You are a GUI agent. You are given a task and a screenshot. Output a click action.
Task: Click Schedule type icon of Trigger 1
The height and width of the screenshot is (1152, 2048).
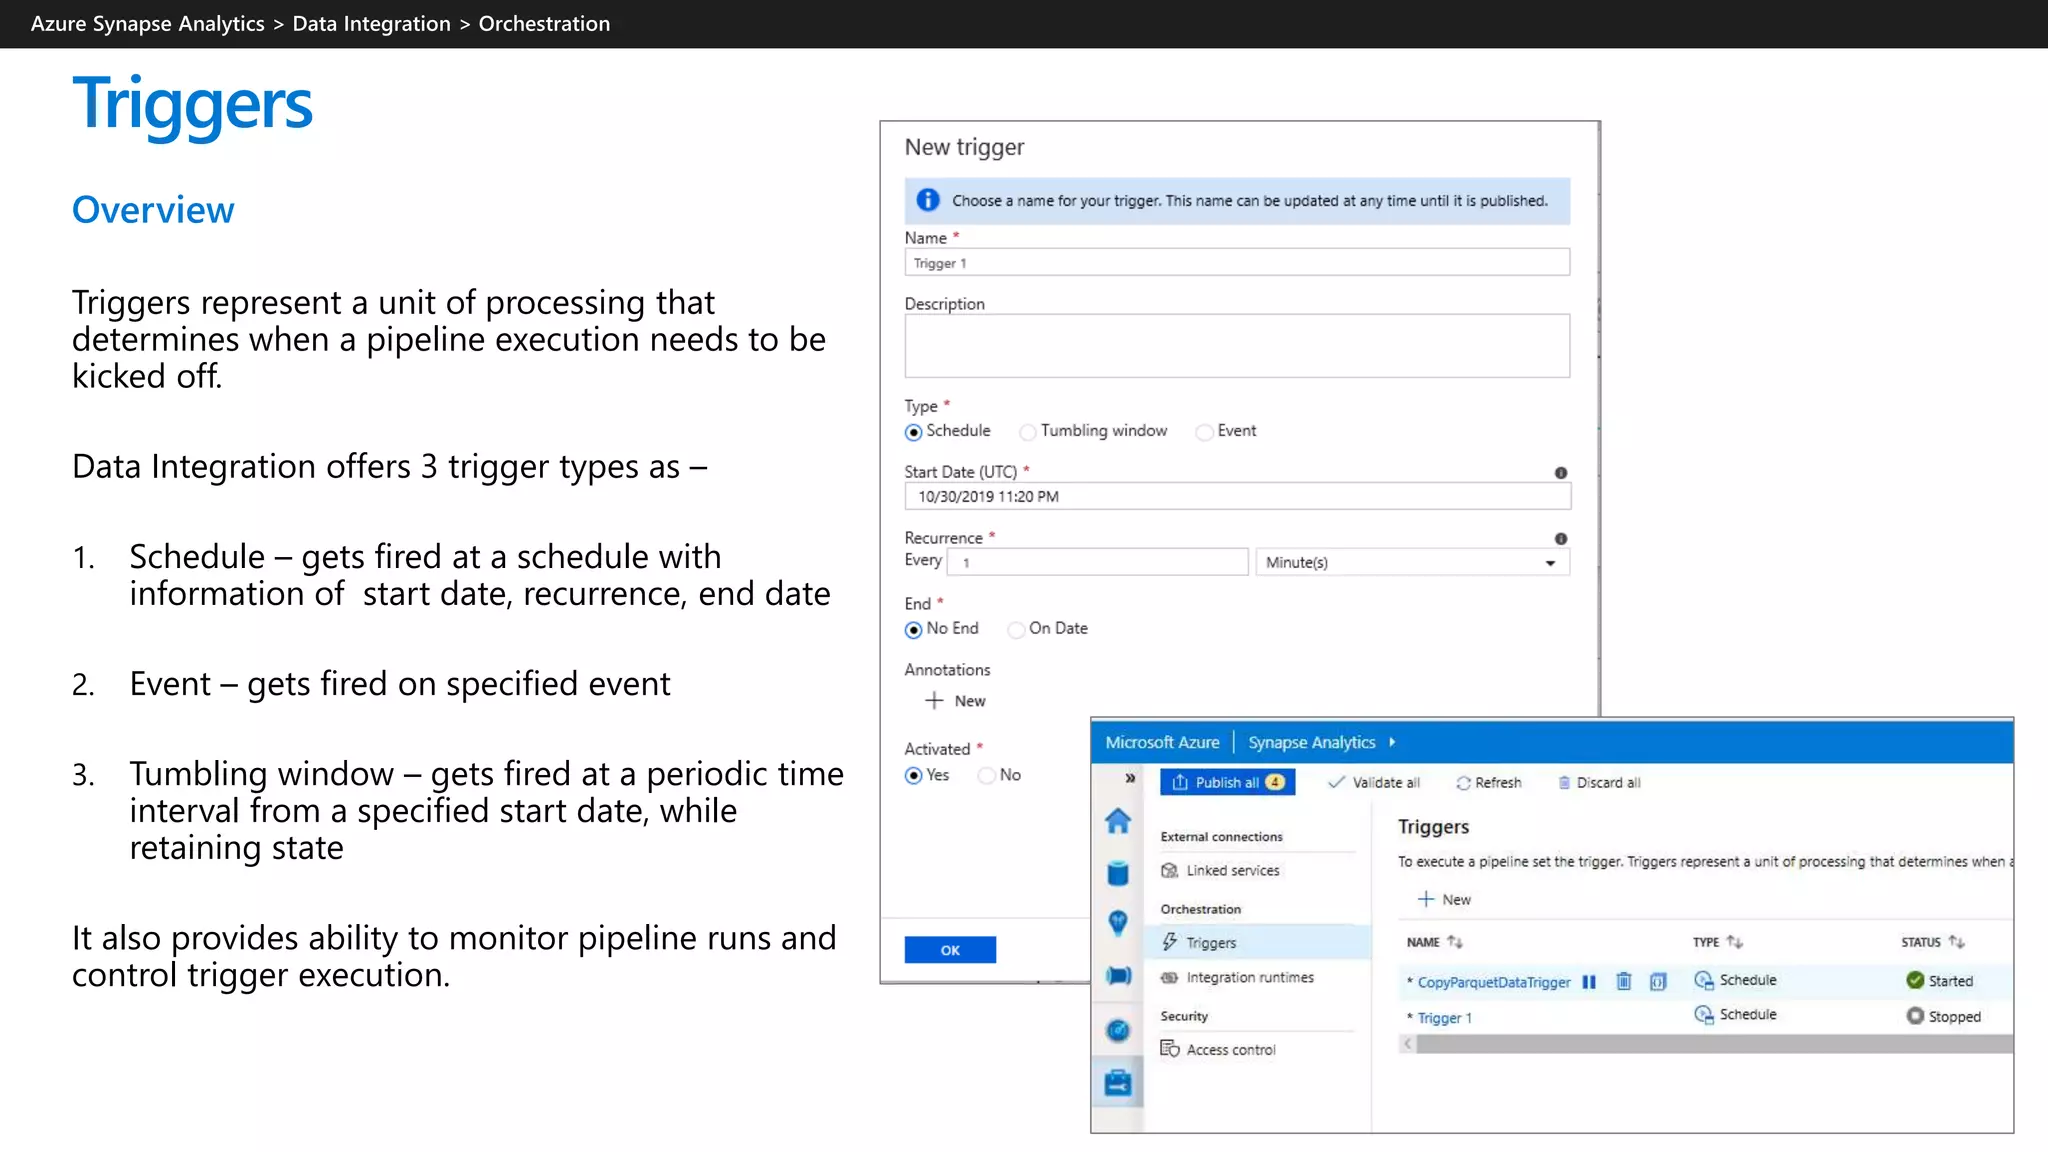tap(1704, 1015)
